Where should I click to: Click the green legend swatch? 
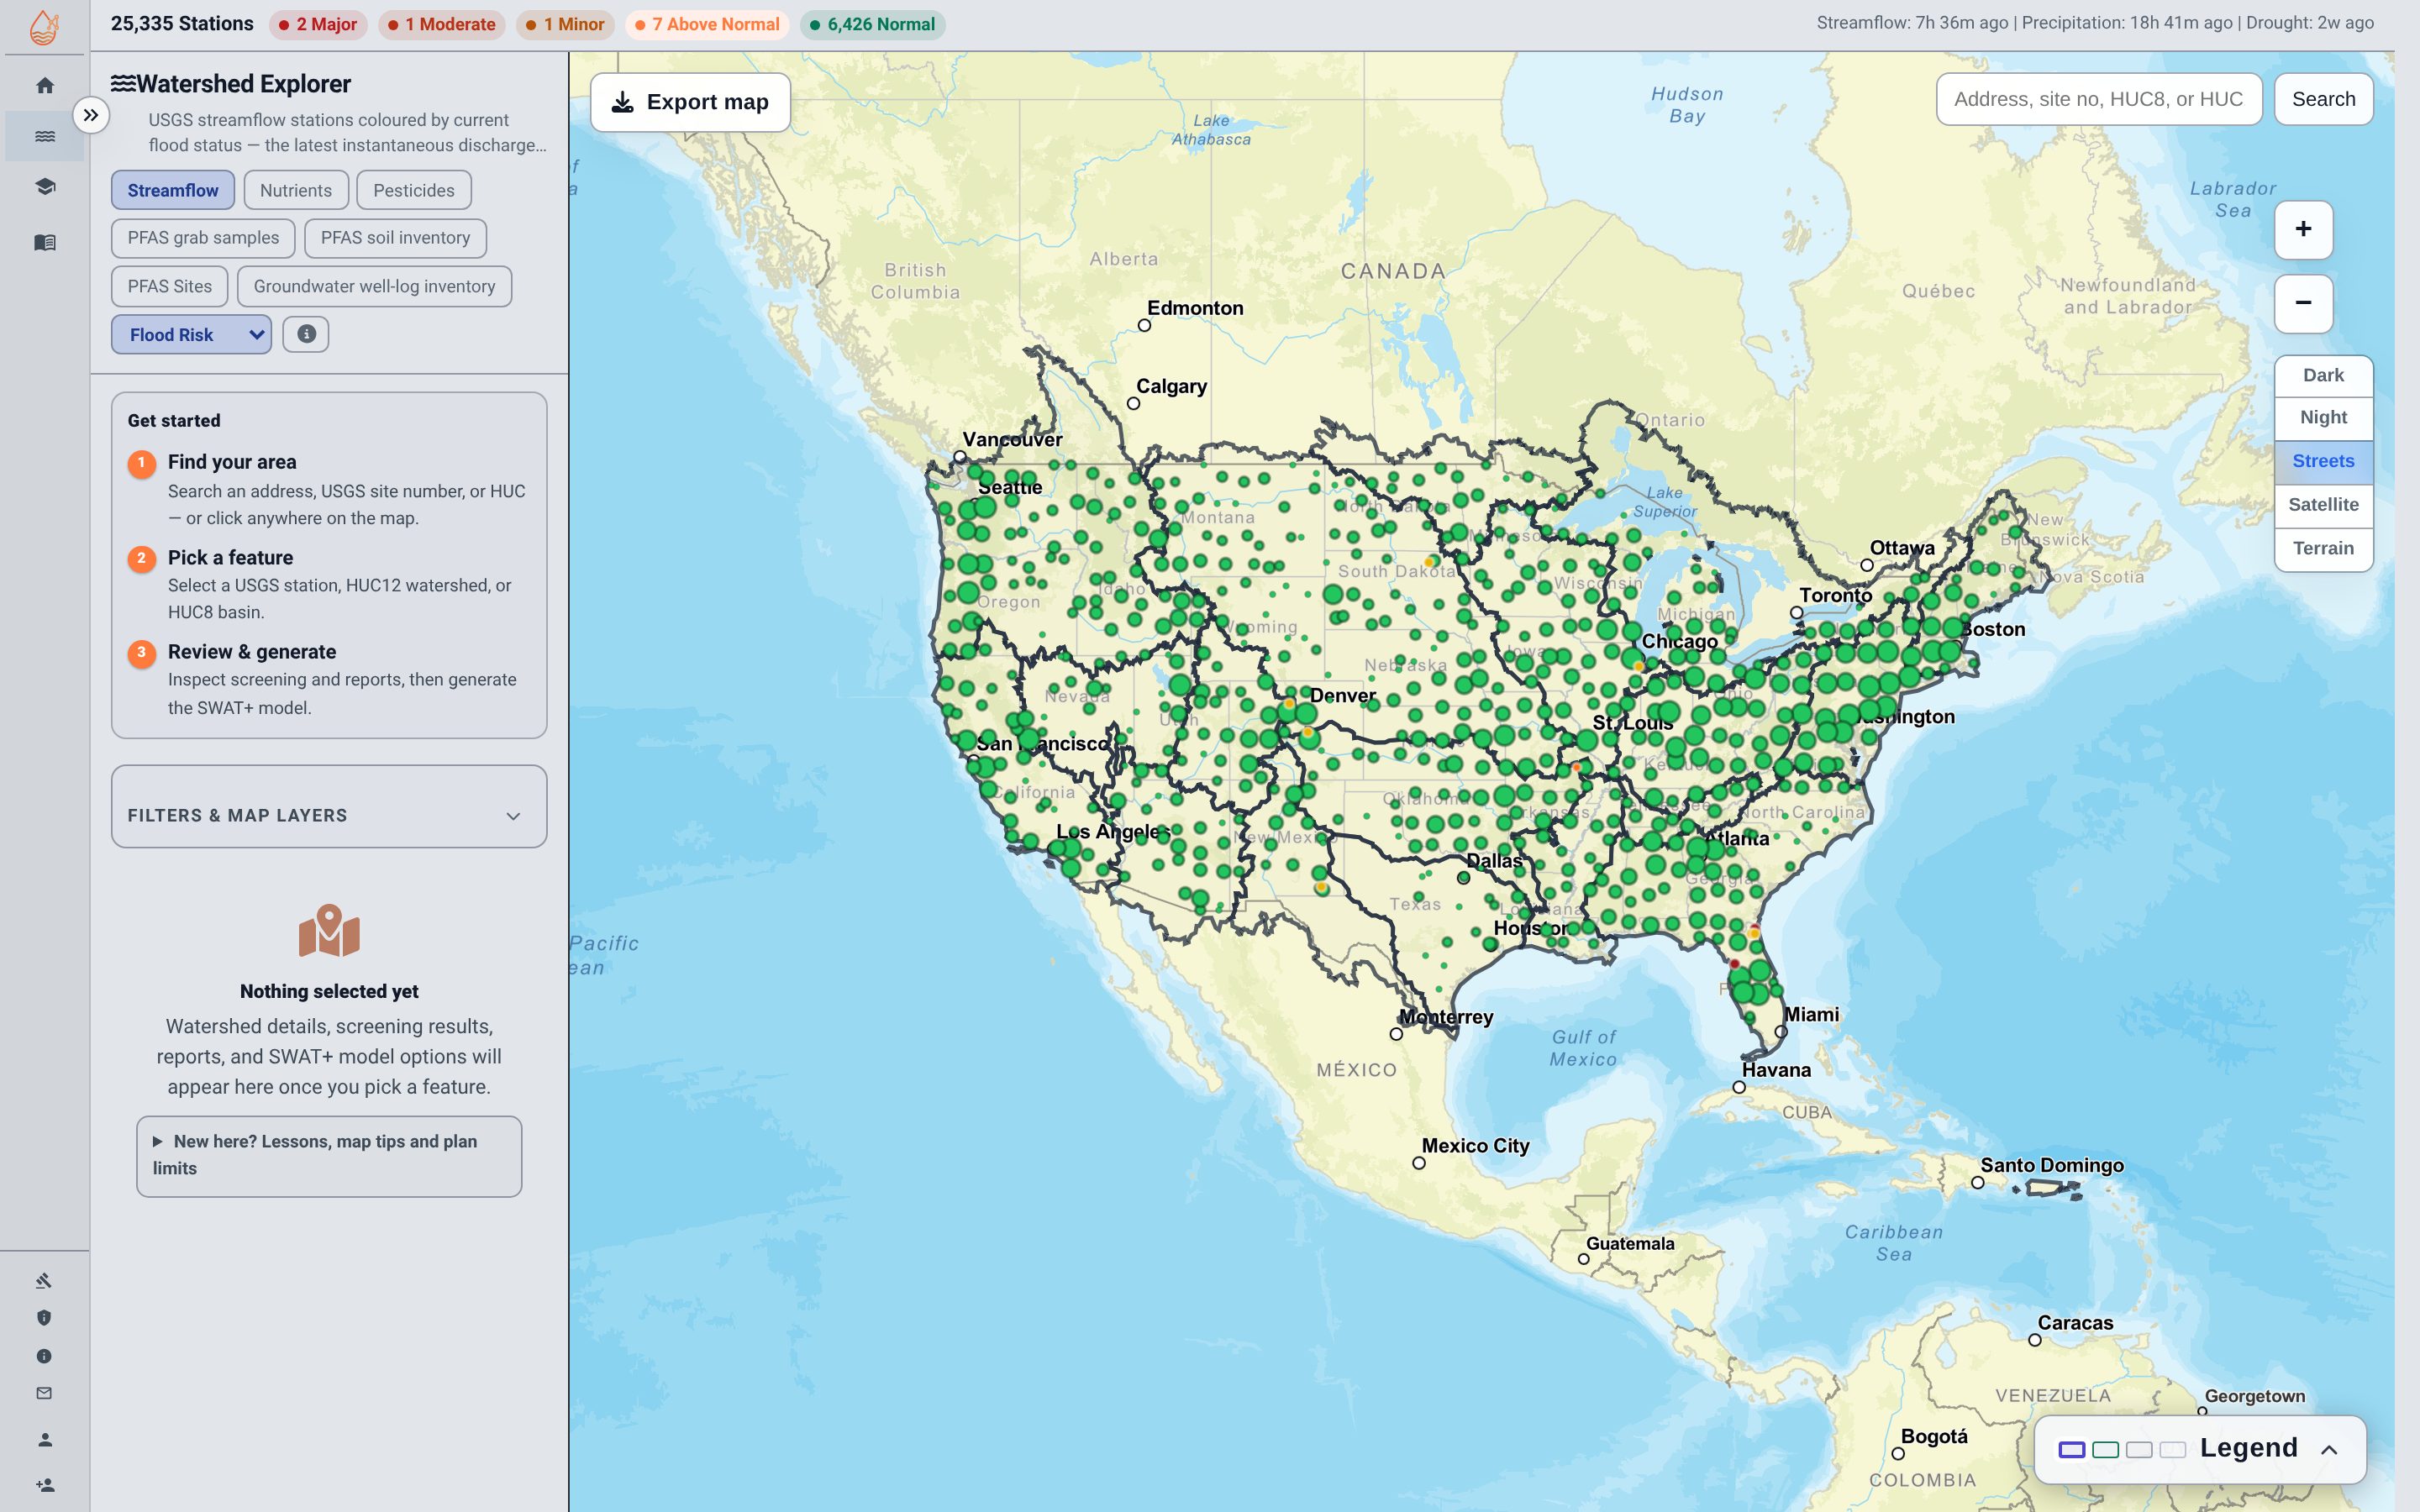[2106, 1449]
